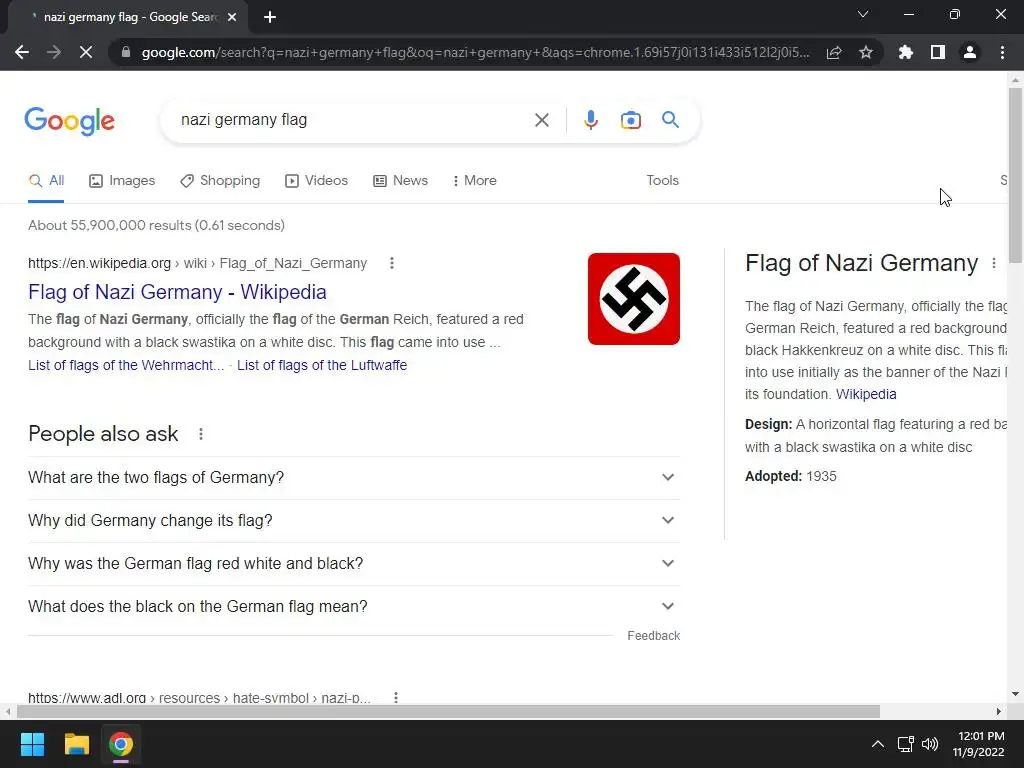
Task: Share this page from the address bar
Action: [x=834, y=52]
